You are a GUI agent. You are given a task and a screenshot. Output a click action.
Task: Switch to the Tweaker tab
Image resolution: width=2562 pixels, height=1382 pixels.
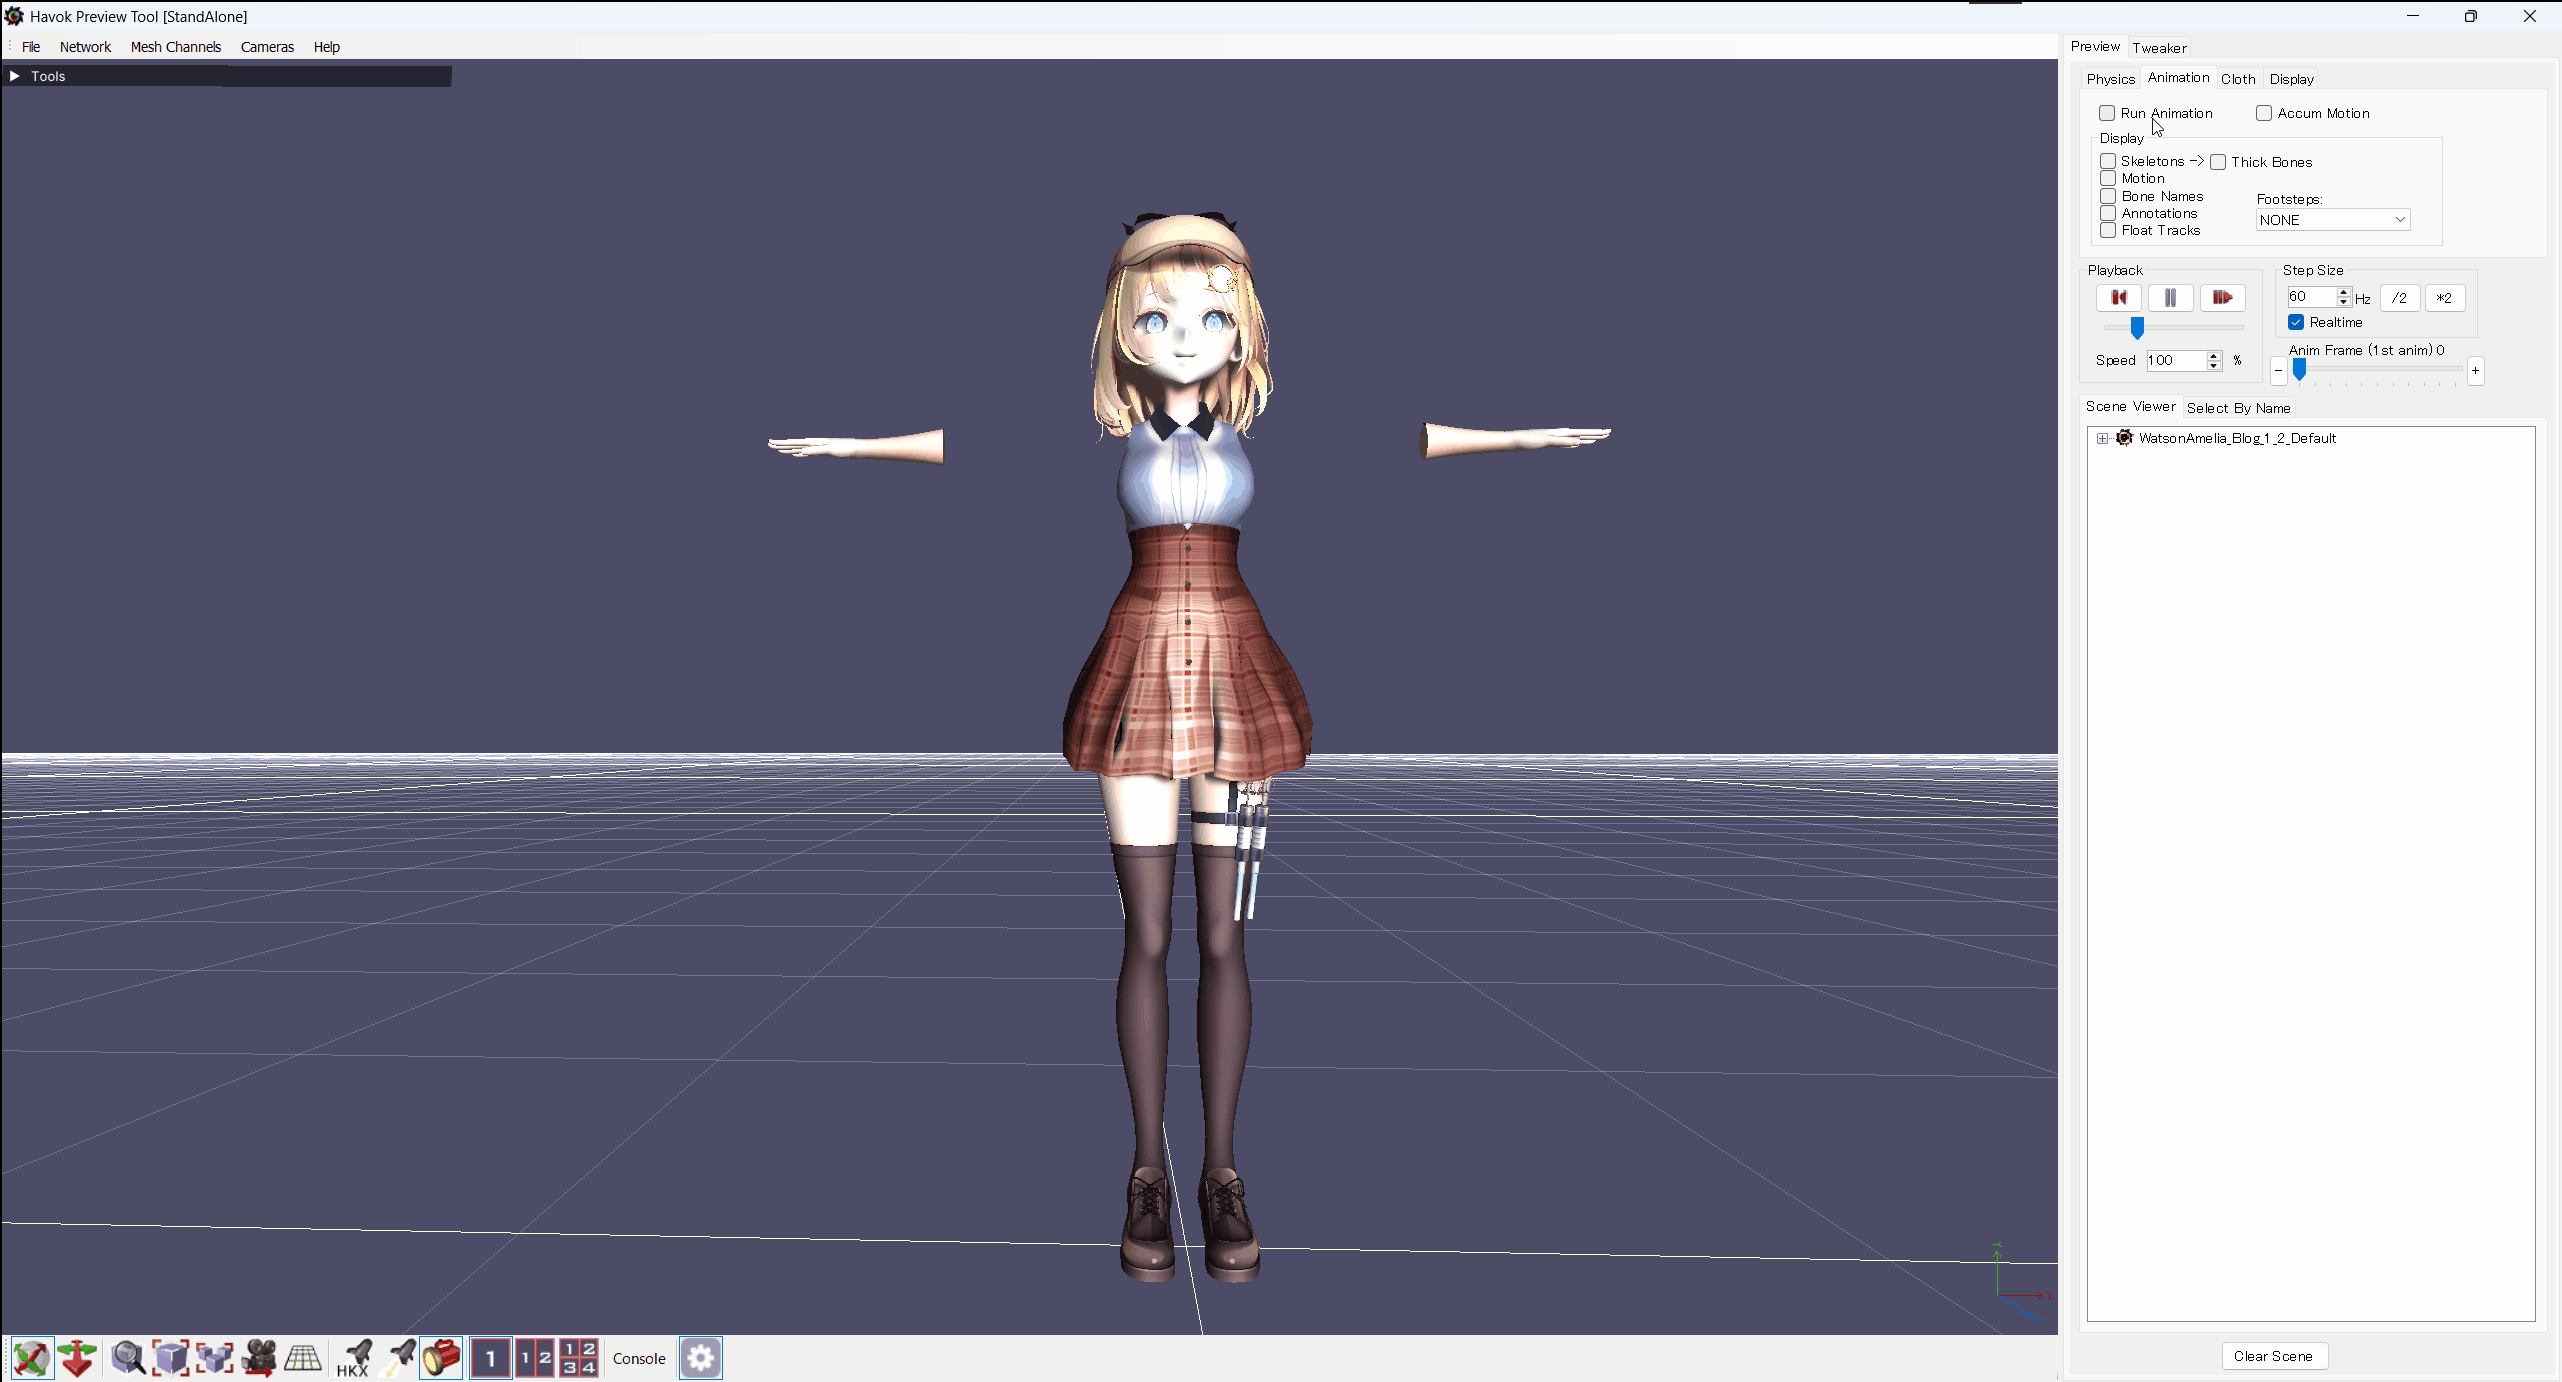[x=2159, y=48]
